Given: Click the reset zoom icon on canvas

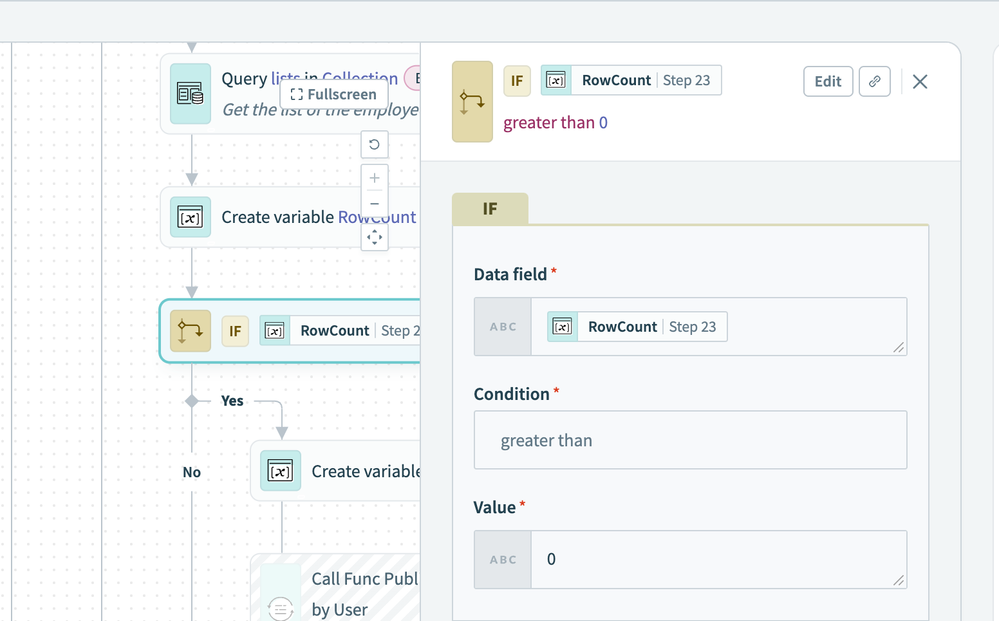Looking at the screenshot, I should [374, 145].
